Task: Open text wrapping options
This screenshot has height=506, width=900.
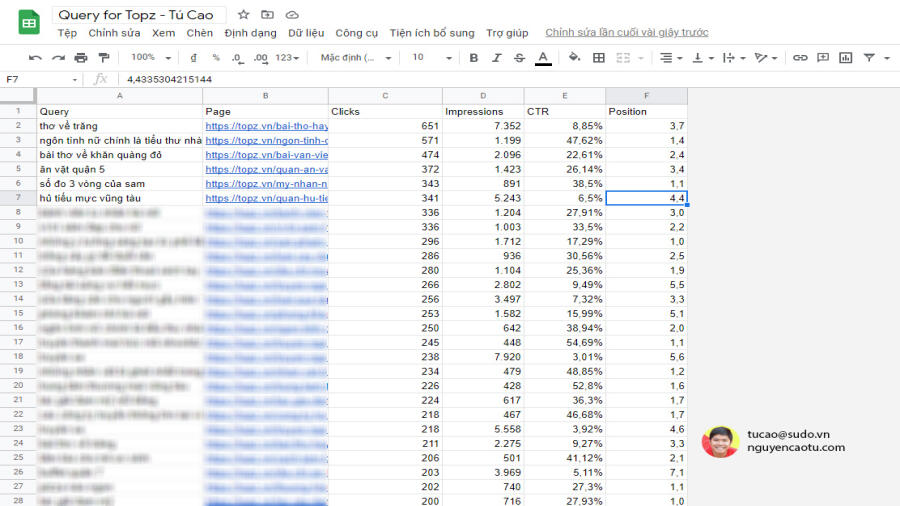Action: 734,57
